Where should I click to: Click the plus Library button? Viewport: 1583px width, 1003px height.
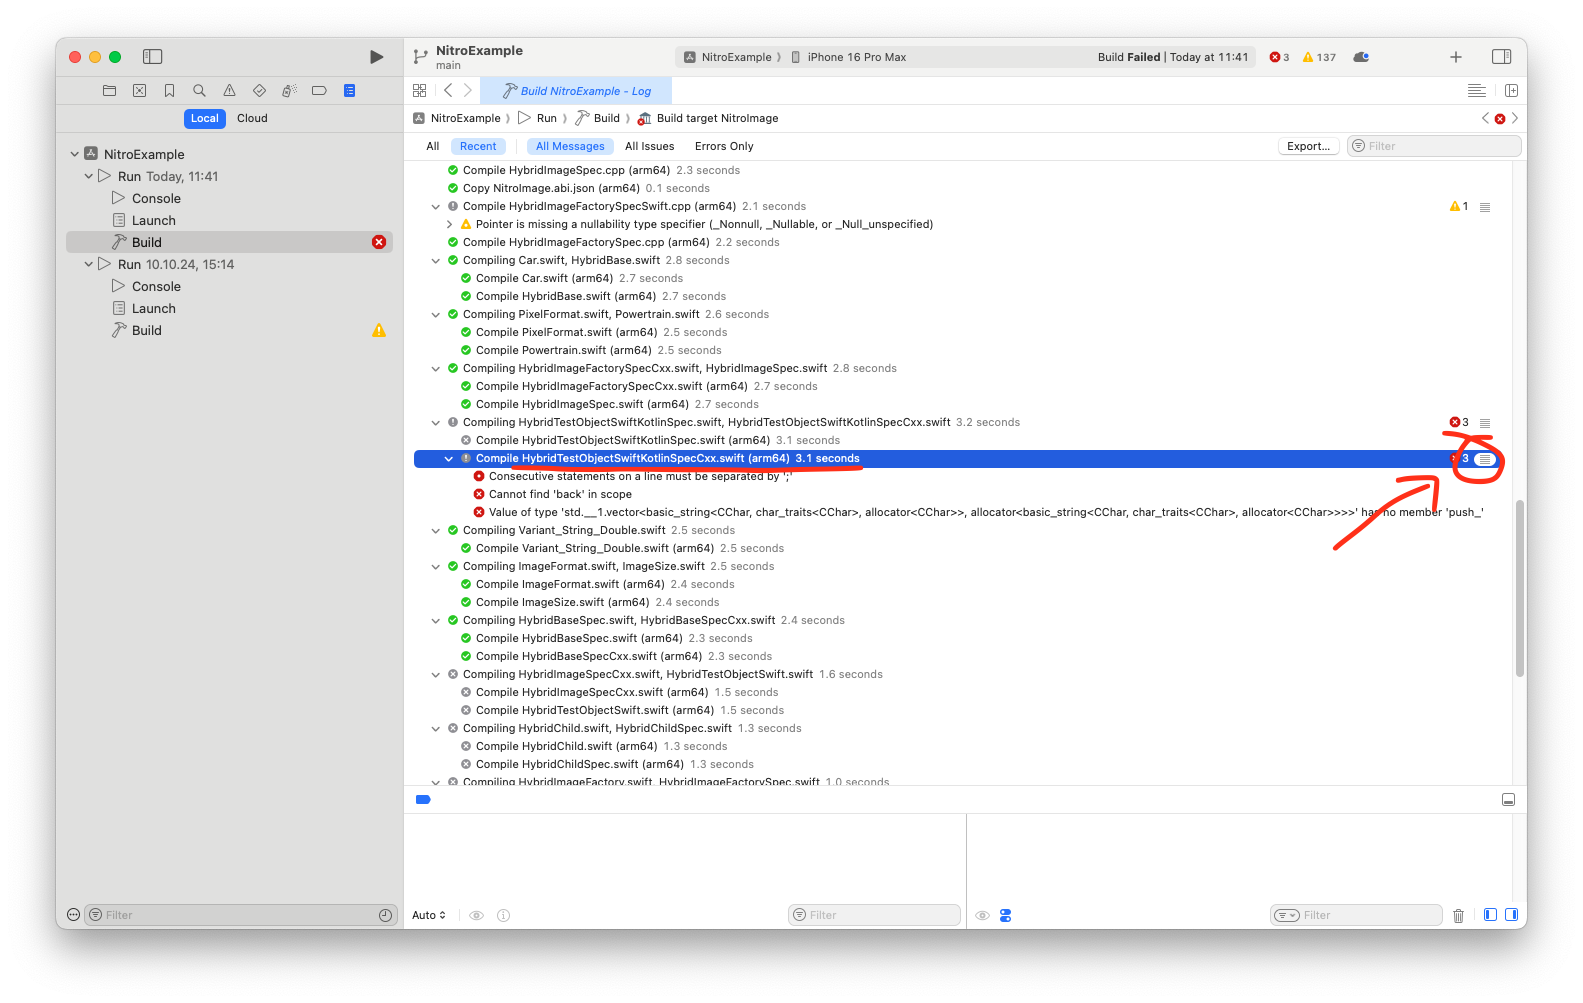(1456, 57)
